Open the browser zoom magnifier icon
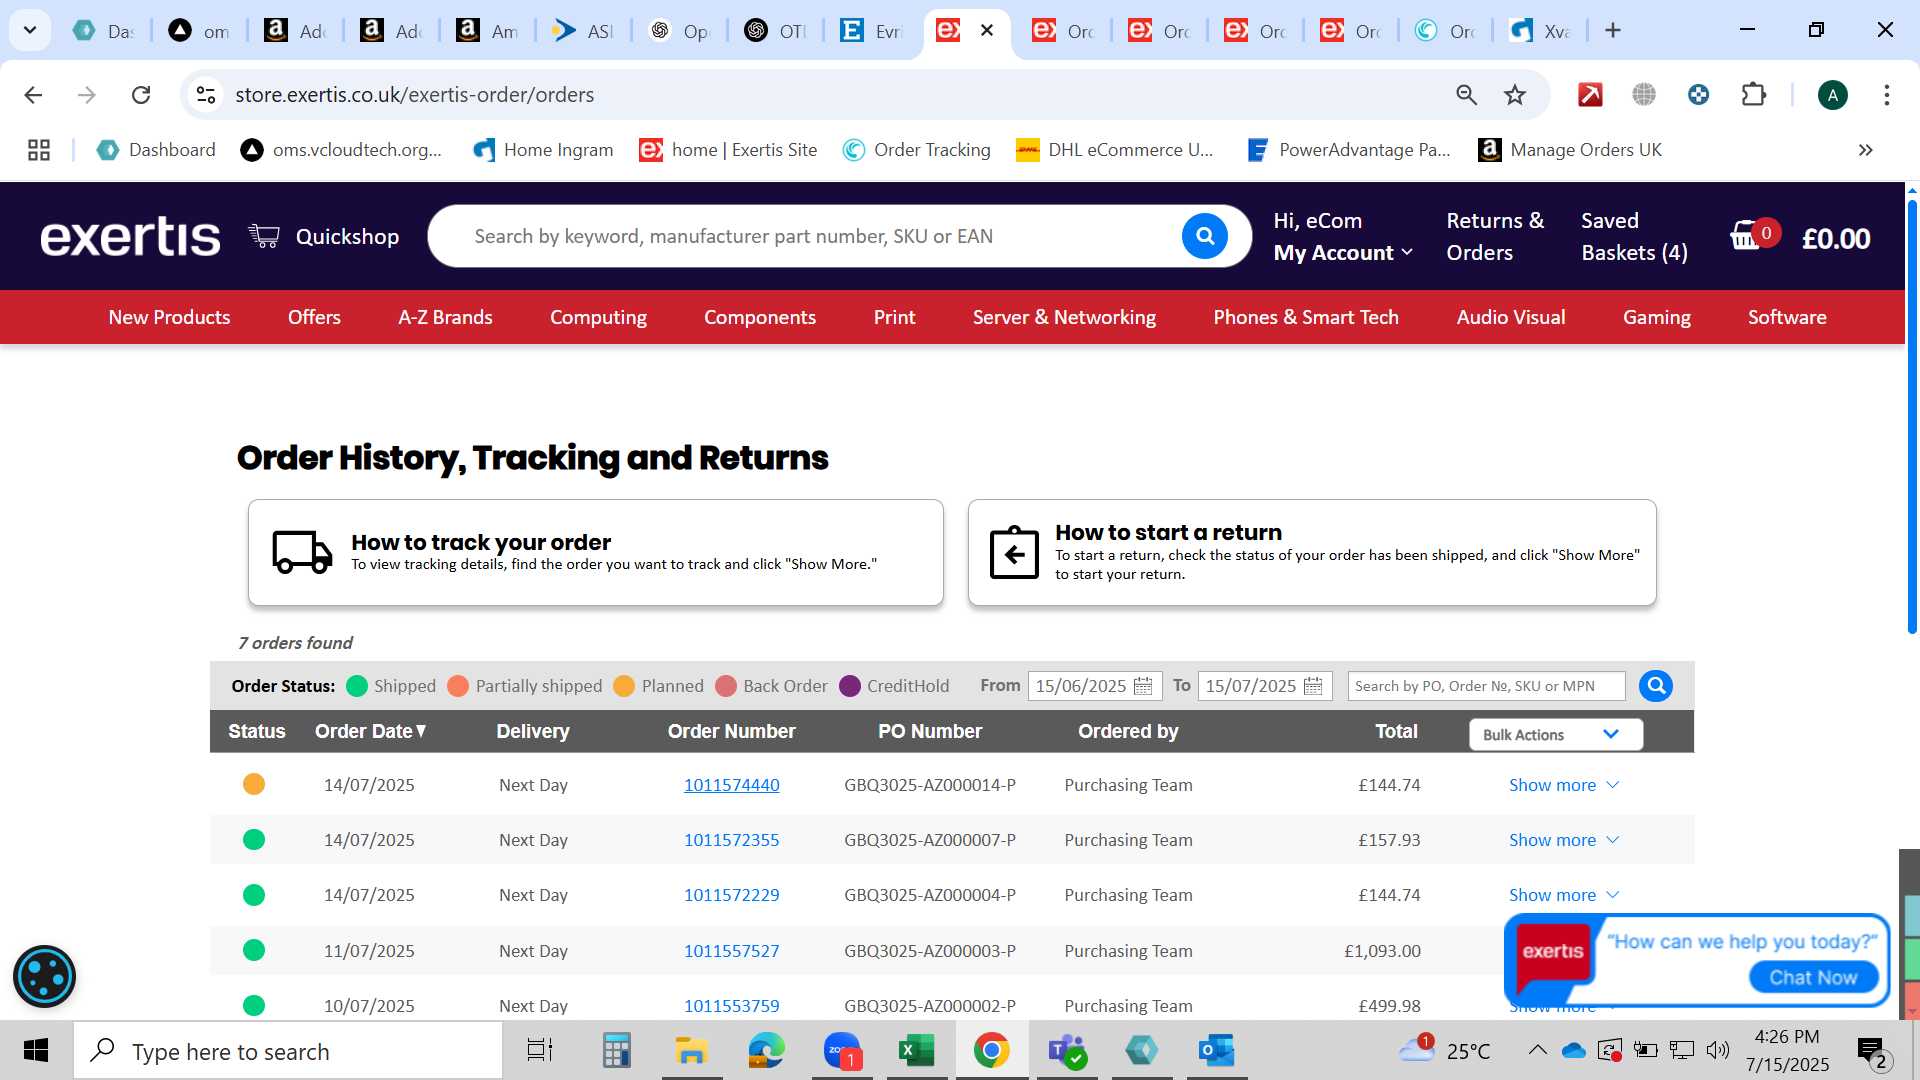 [x=1466, y=95]
